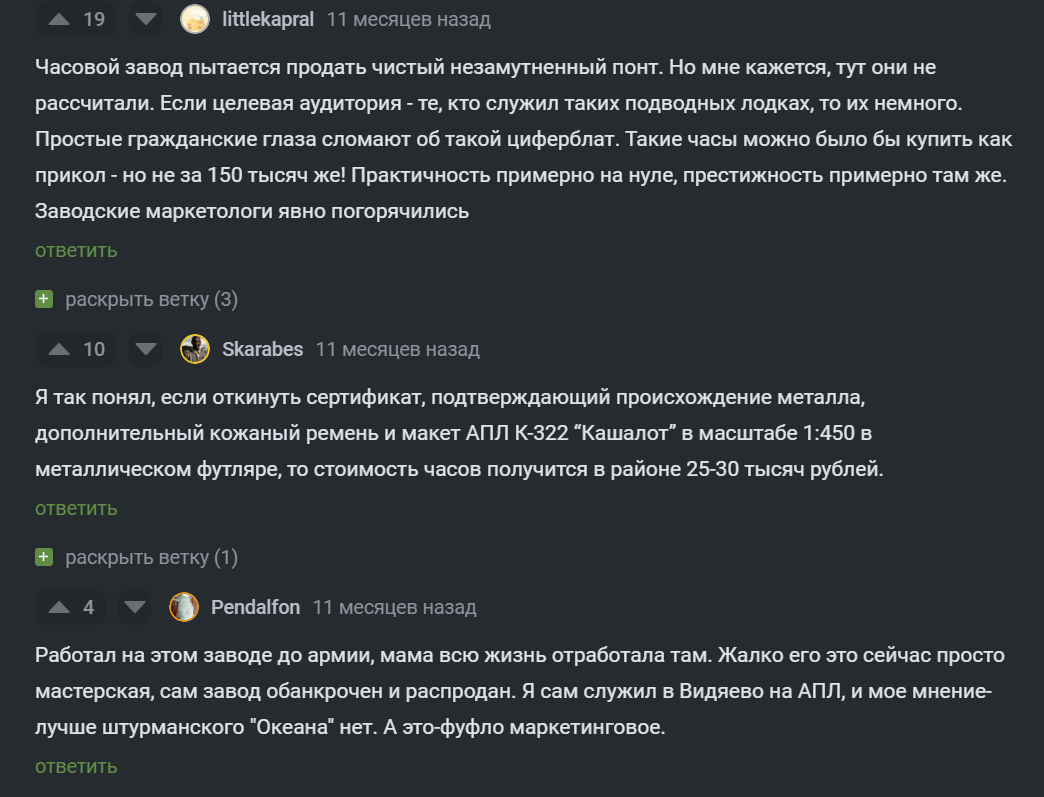The image size is (1044, 797).
Task: Reply to littlekapral's comment
Action: tap(76, 250)
